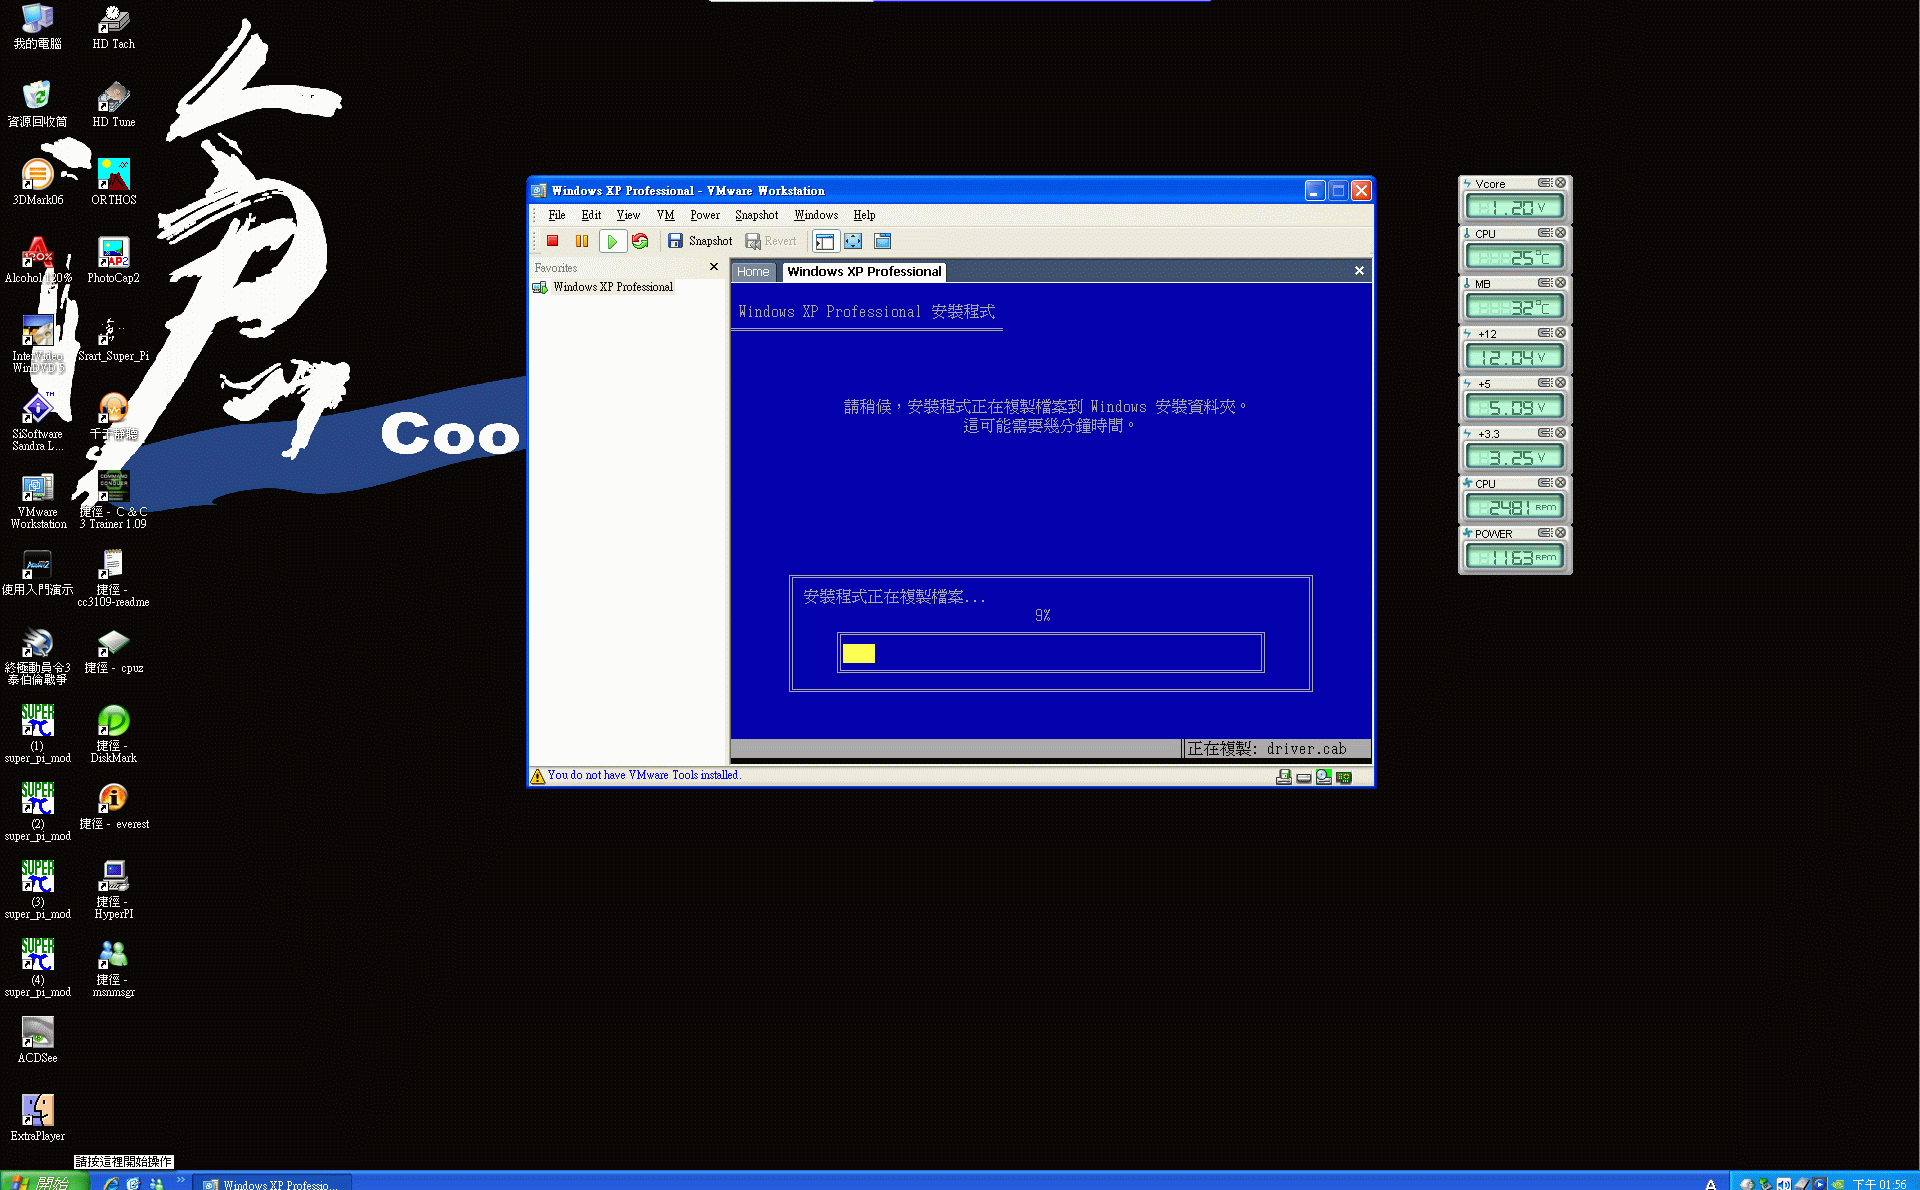Open the MB temperature gauge settings icon
Viewport: 1920px width, 1190px height.
[1545, 283]
